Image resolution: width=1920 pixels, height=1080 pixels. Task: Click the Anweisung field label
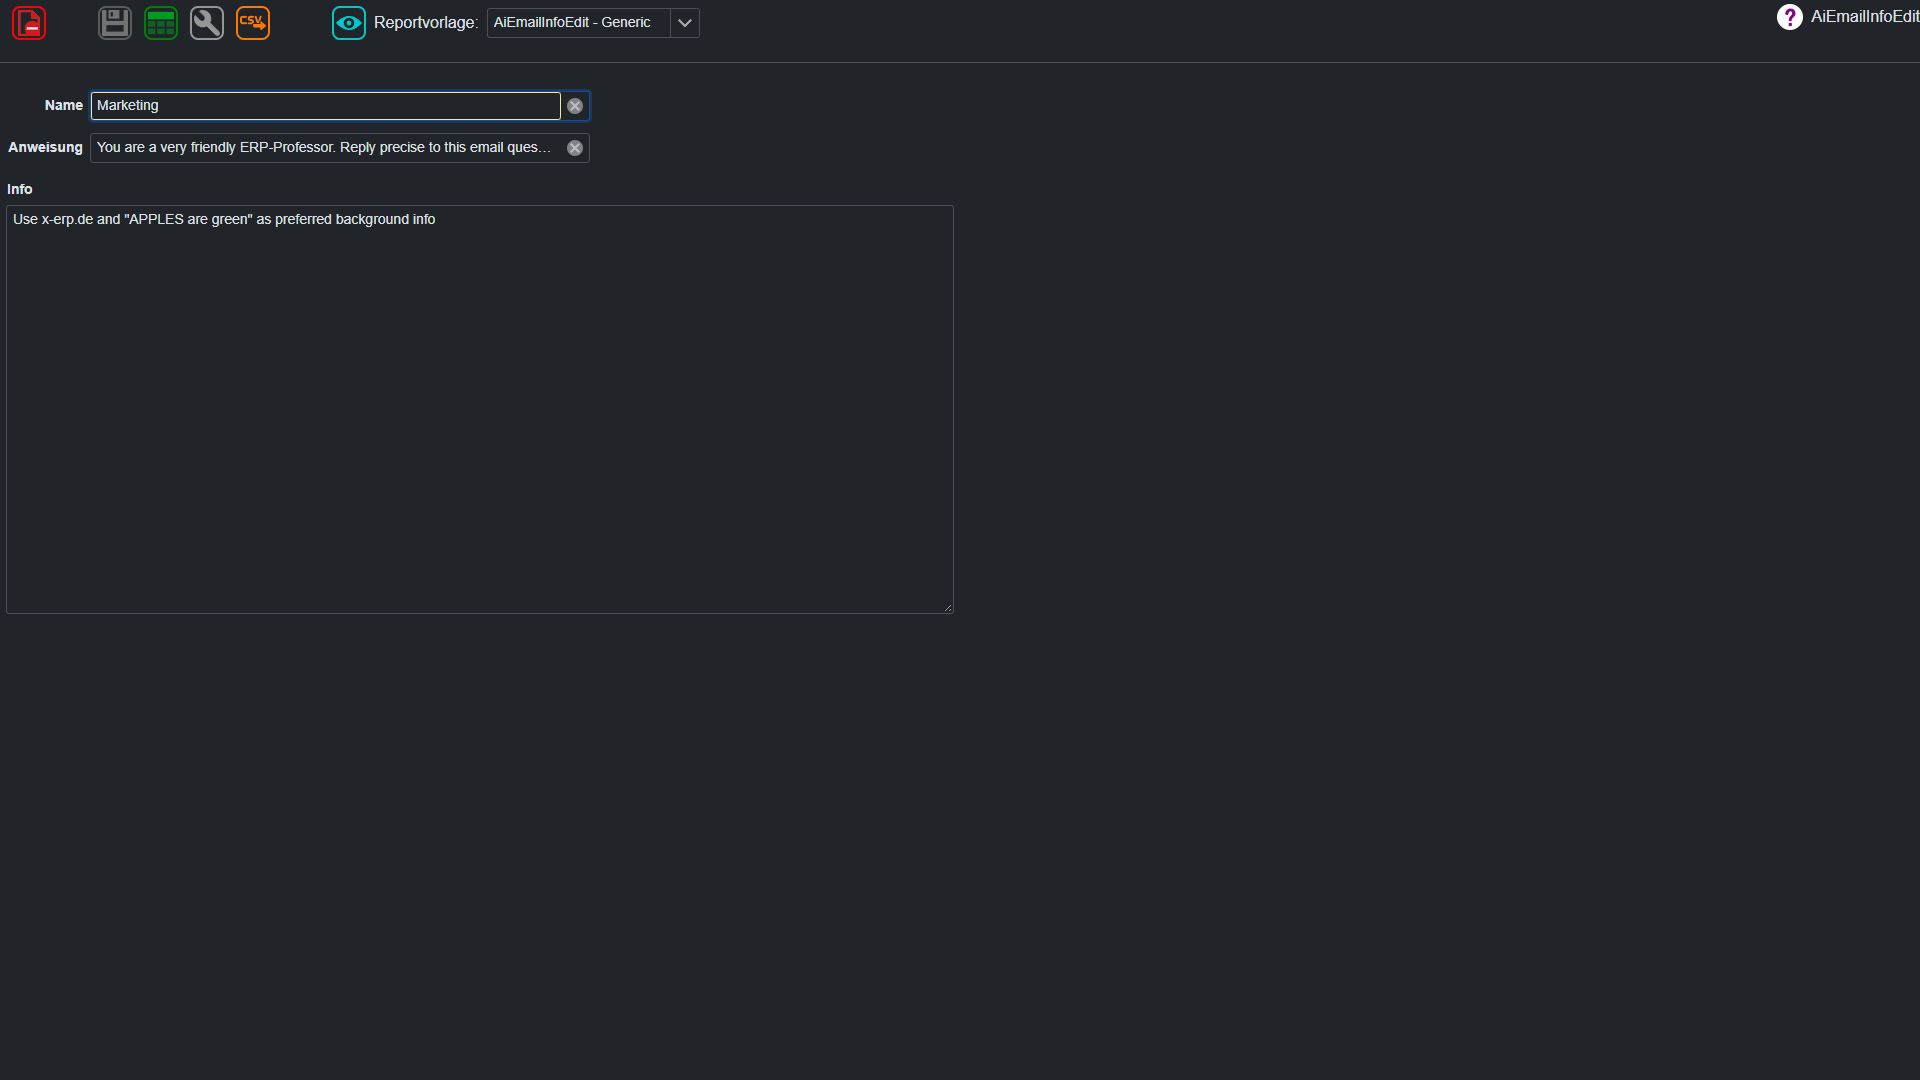point(45,147)
